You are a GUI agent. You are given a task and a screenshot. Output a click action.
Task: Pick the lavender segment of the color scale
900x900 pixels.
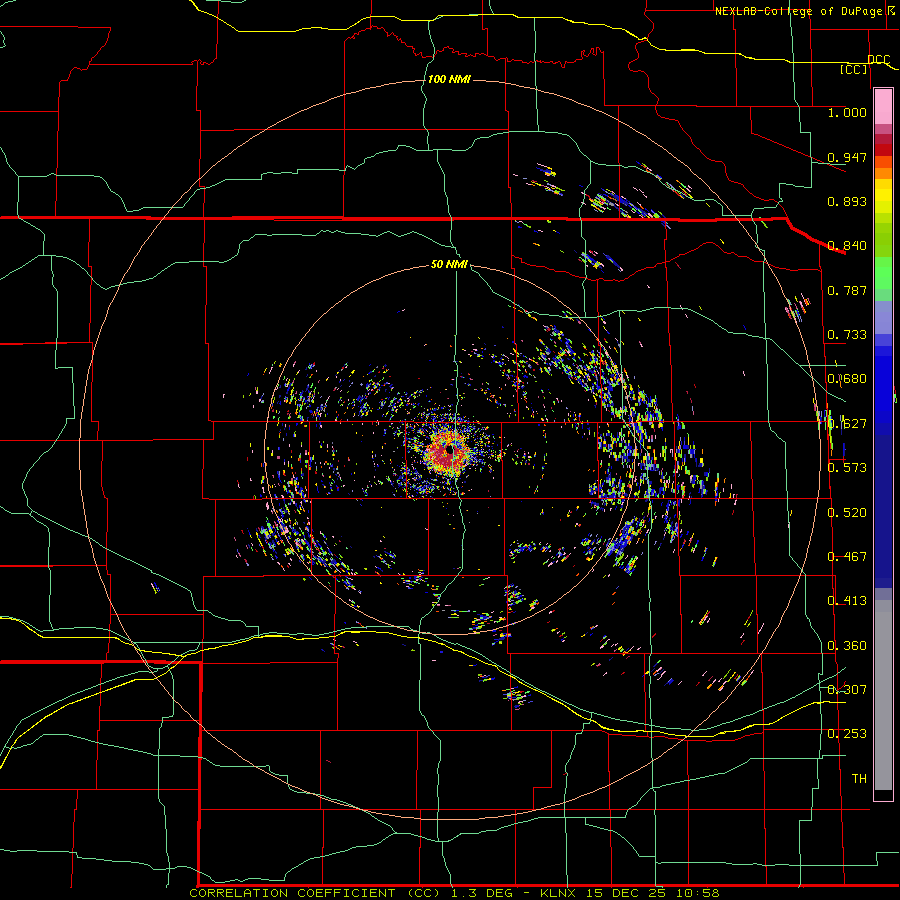(x=883, y=317)
